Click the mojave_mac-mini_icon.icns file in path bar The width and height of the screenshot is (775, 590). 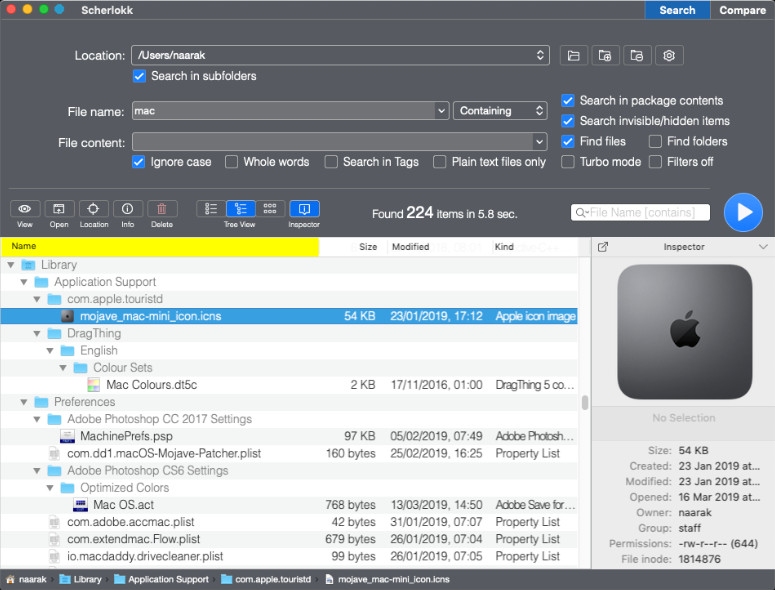[x=388, y=580]
